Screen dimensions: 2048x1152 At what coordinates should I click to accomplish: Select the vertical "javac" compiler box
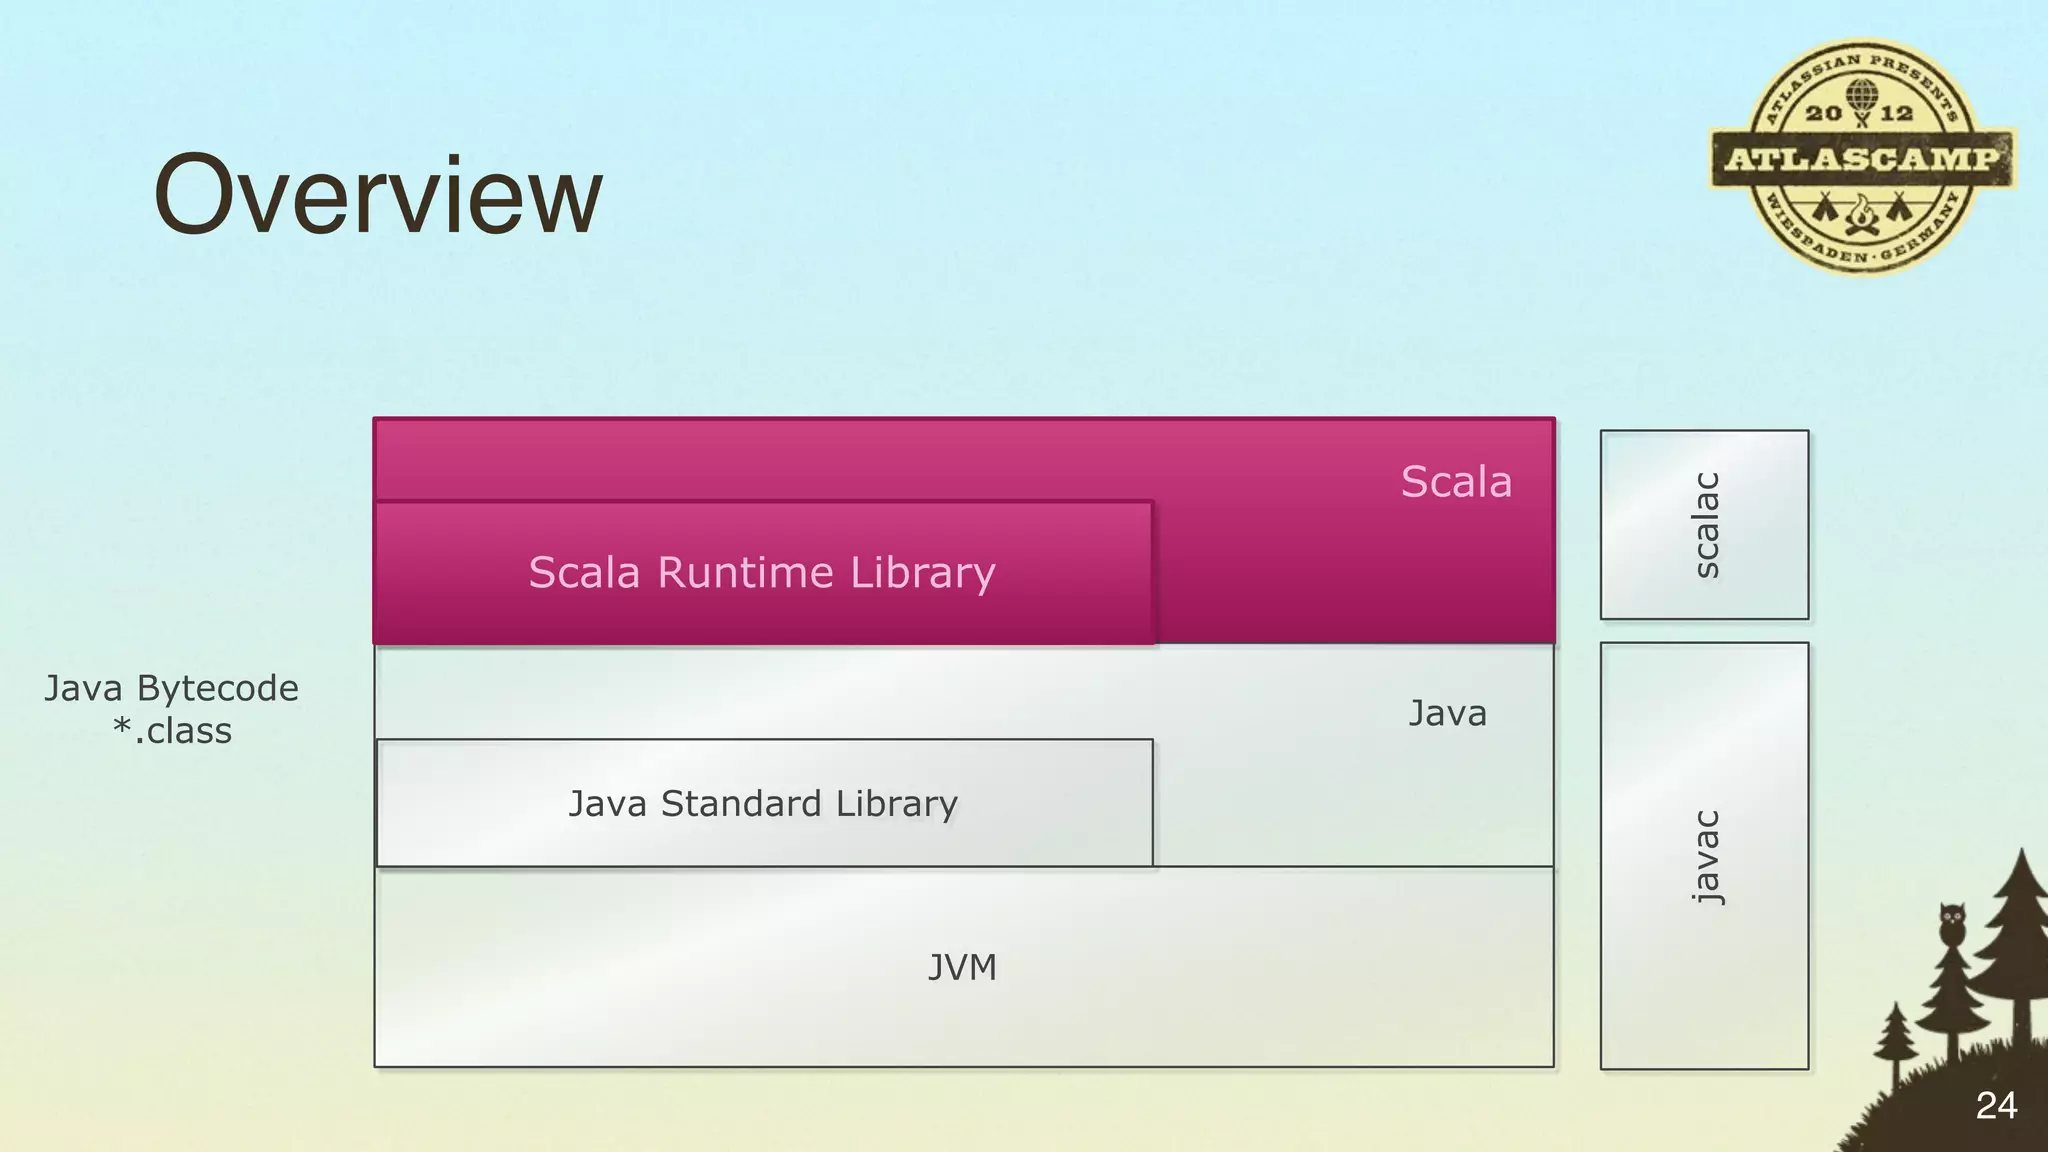tap(1705, 856)
